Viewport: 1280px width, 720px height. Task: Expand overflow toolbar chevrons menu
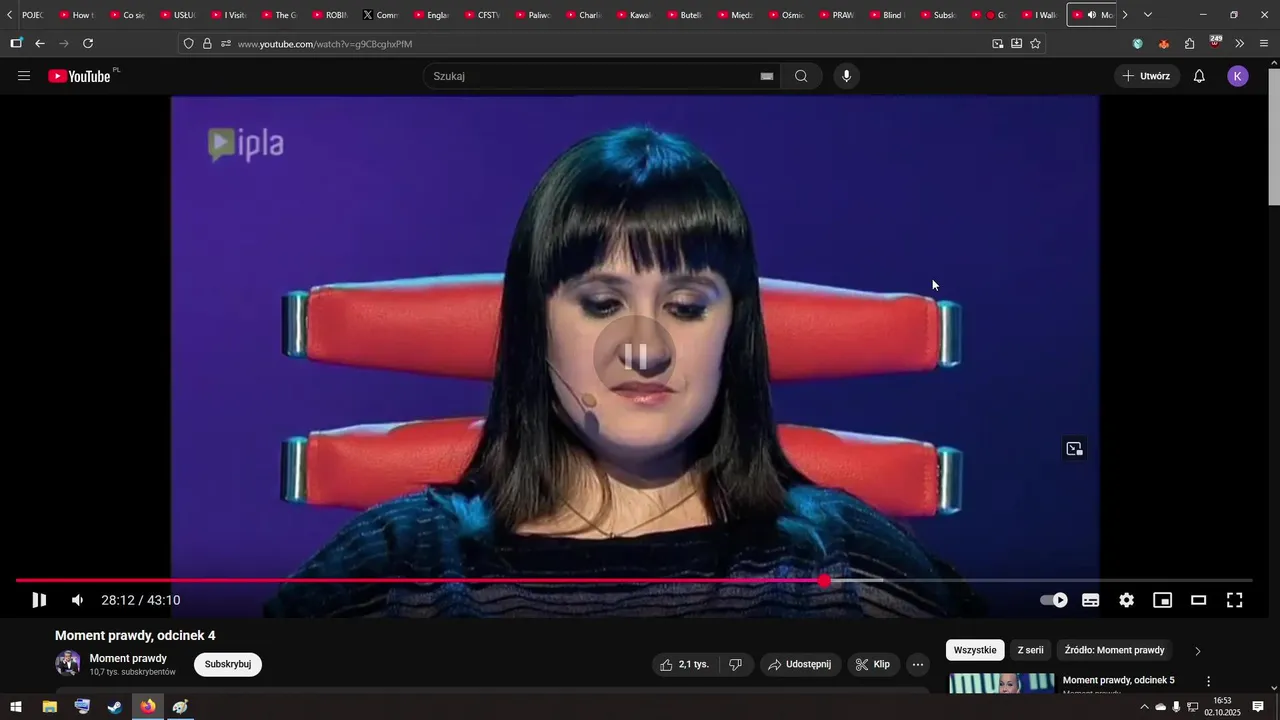pyautogui.click(x=1239, y=44)
